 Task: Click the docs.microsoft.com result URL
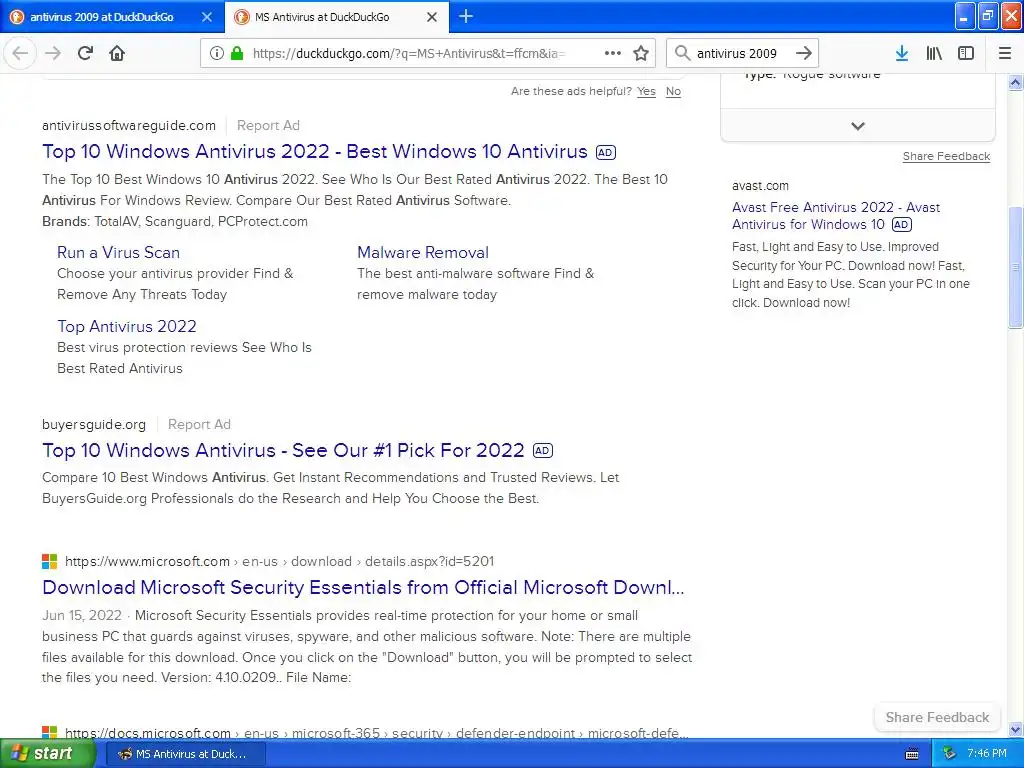pos(376,733)
